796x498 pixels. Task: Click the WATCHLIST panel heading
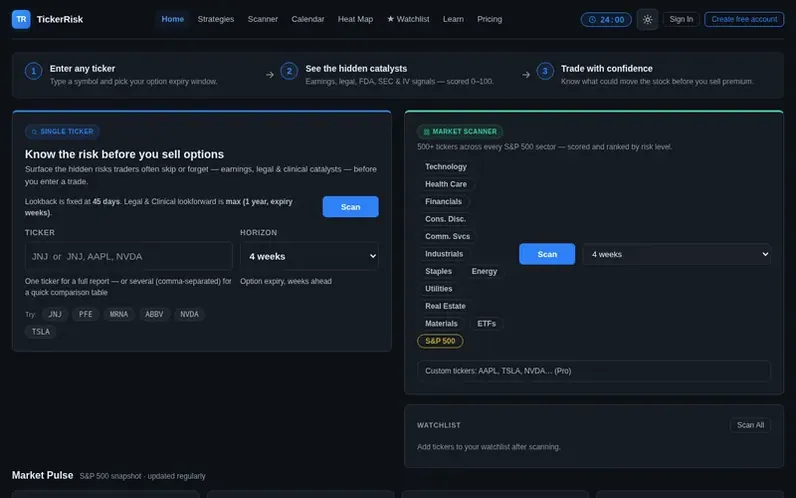439,425
